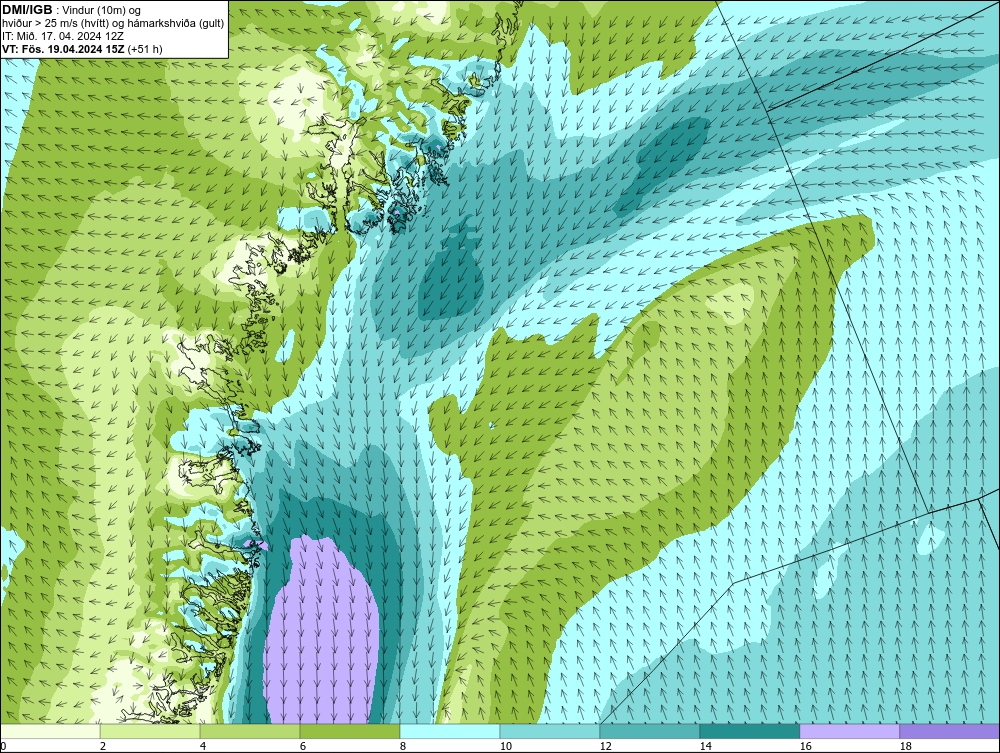This screenshot has width=1000, height=753.
Task: Click the 'IT: Mið. 17. 04. 2024 12Z' line
Action: pos(63,36)
